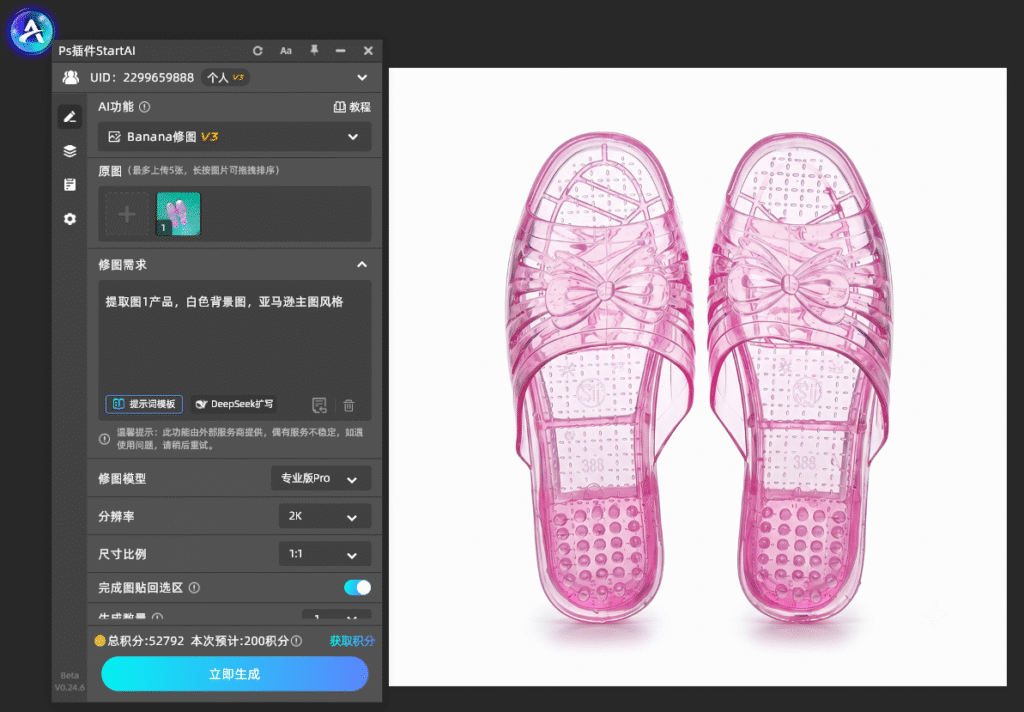The width and height of the screenshot is (1024, 712).
Task: Click the UID: 2299659888 text
Action: coord(142,78)
